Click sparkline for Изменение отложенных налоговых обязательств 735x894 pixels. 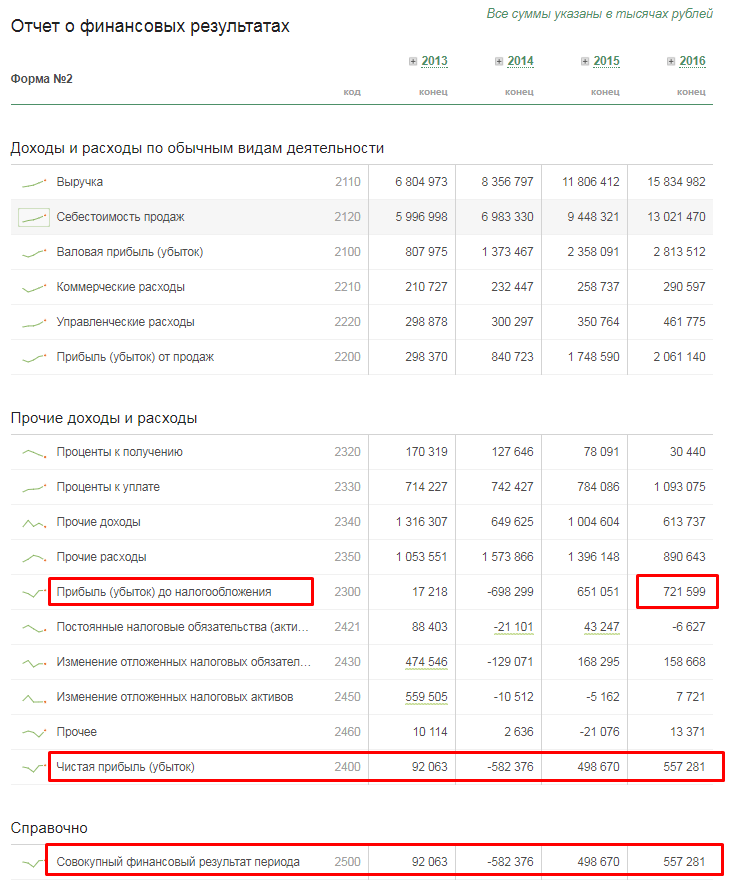[34, 663]
